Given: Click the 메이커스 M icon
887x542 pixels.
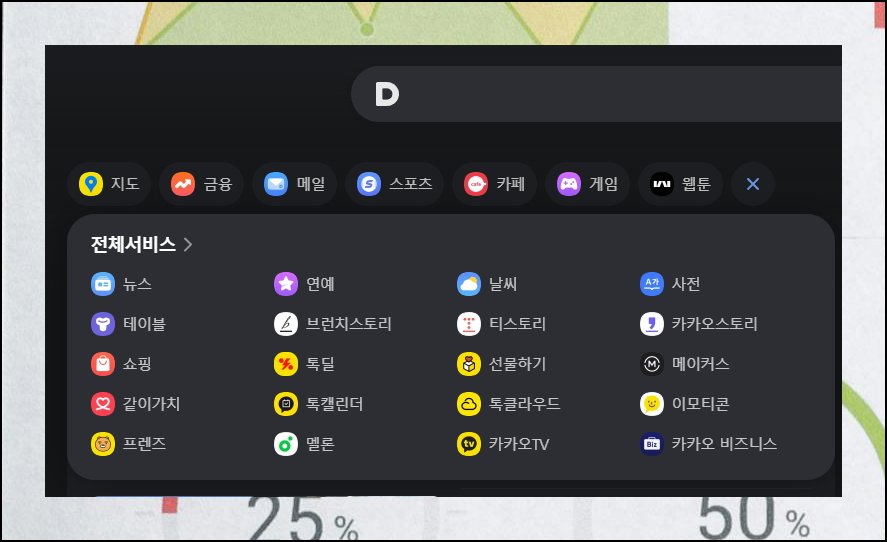Looking at the screenshot, I should coord(652,364).
